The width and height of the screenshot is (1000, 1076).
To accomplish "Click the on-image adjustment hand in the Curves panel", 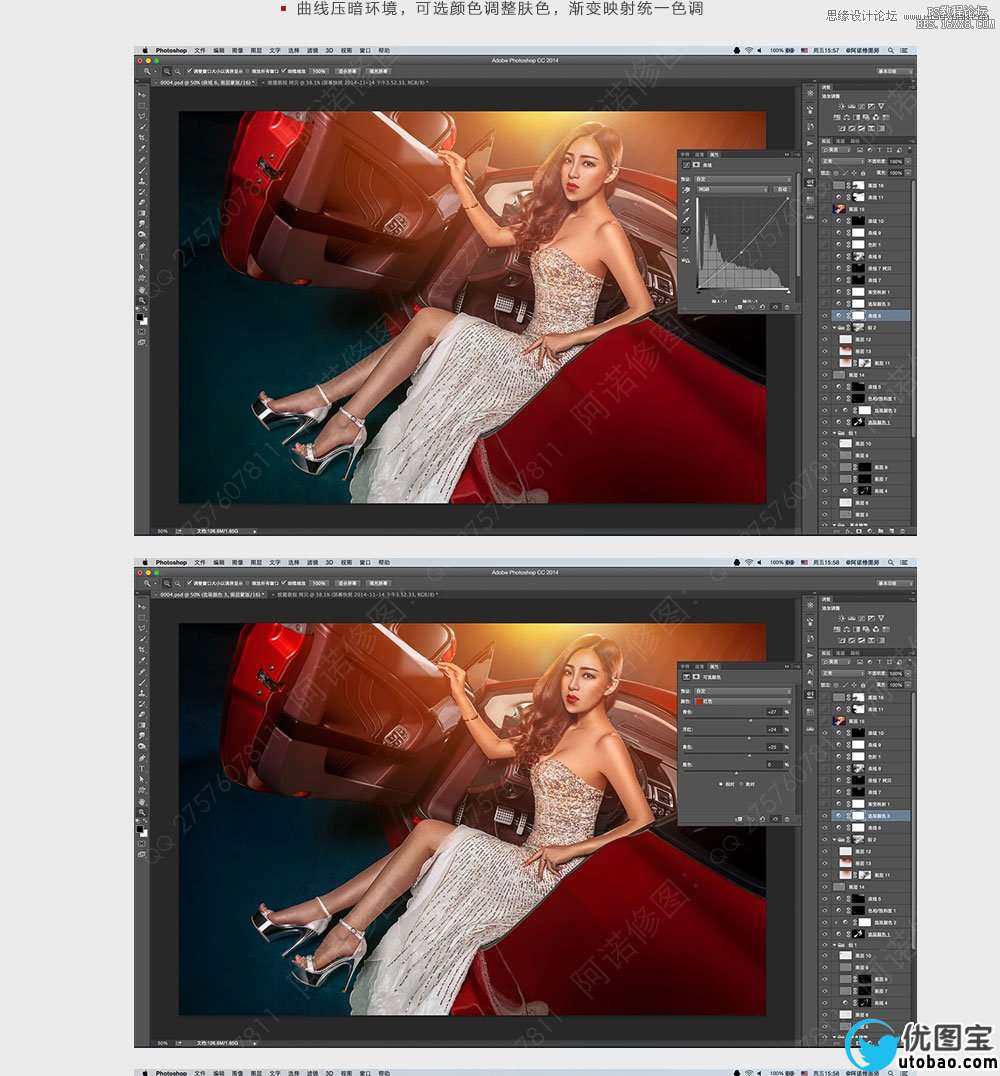I will tap(686, 189).
